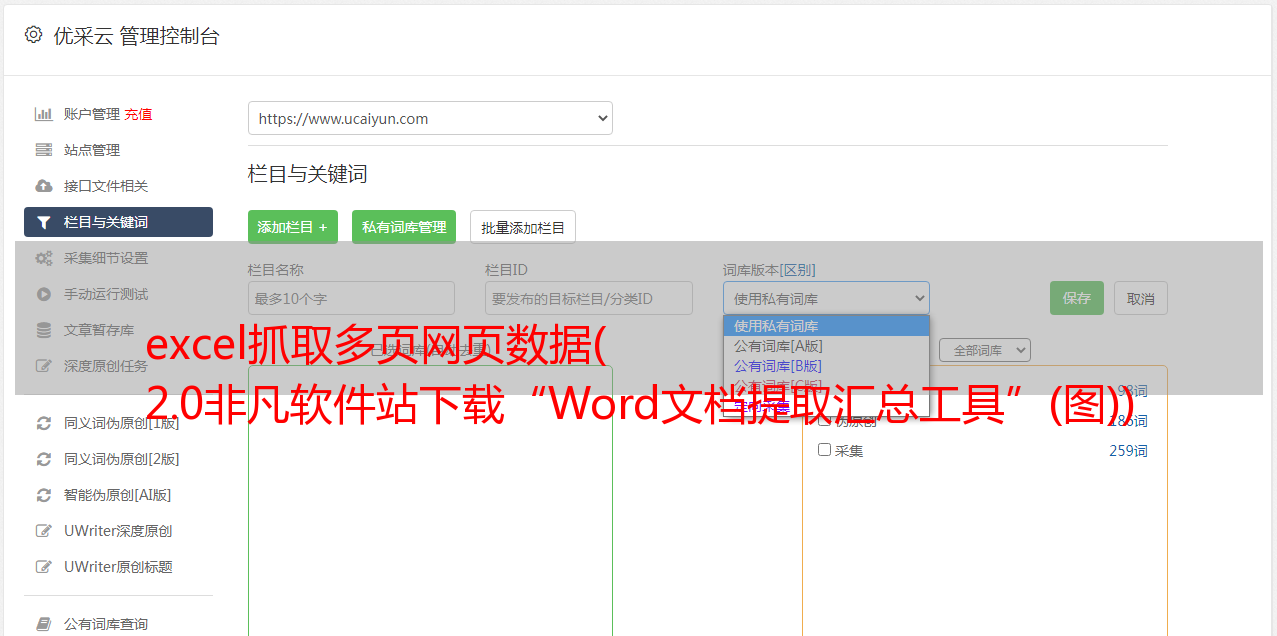
Task: Click the refresh icon for 同义词伪原创[1版]
Action: tap(44, 423)
